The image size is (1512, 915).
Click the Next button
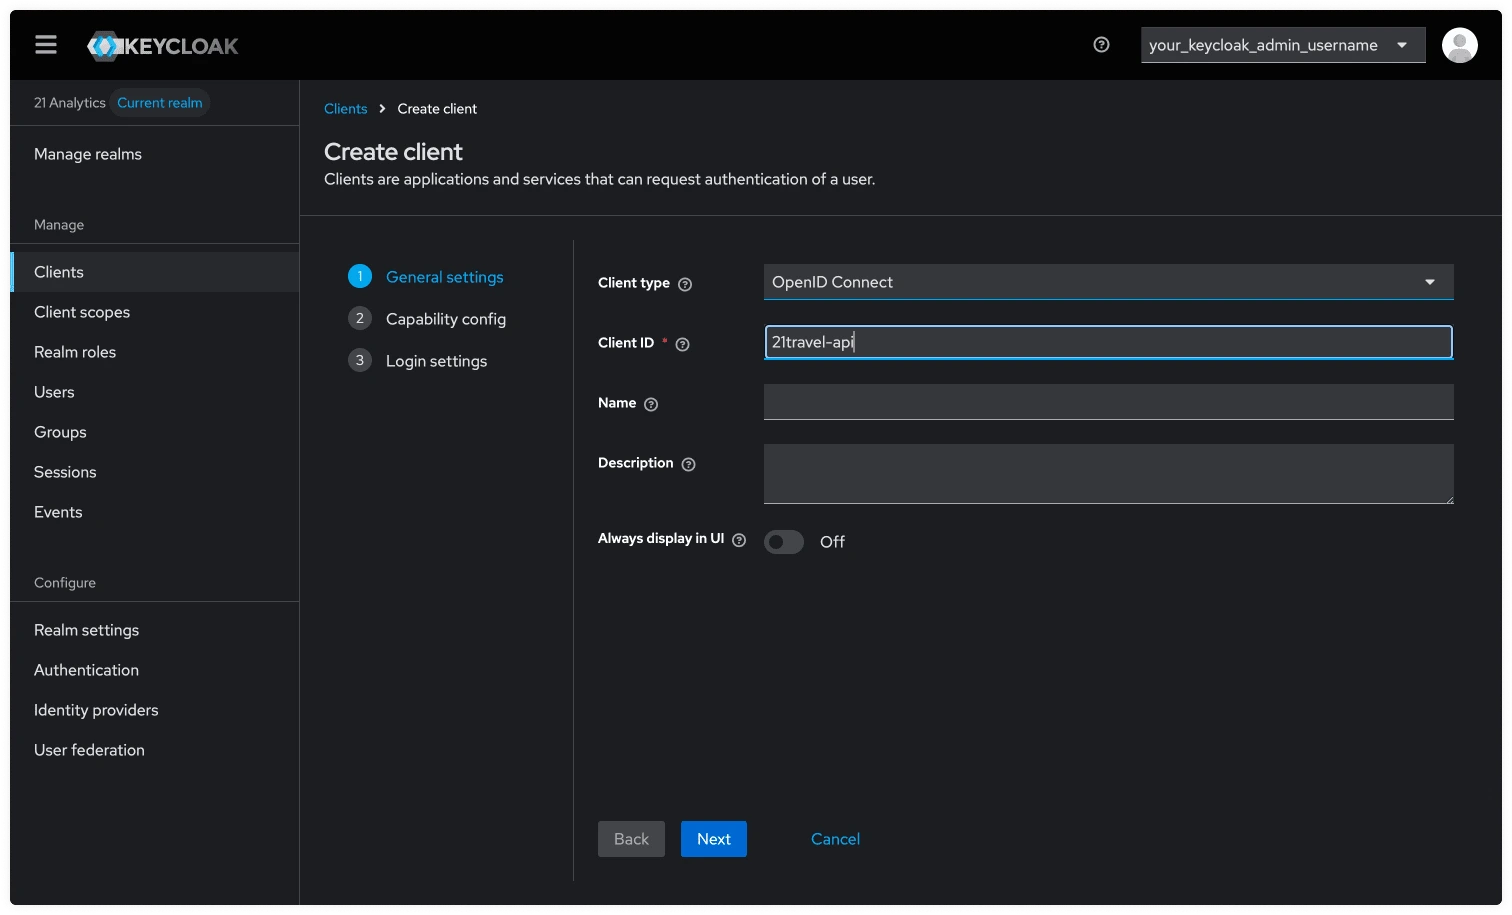click(x=713, y=839)
